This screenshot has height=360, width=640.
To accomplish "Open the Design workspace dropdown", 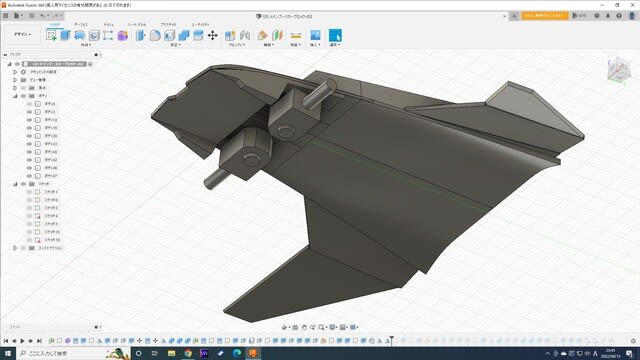I will click(22, 34).
